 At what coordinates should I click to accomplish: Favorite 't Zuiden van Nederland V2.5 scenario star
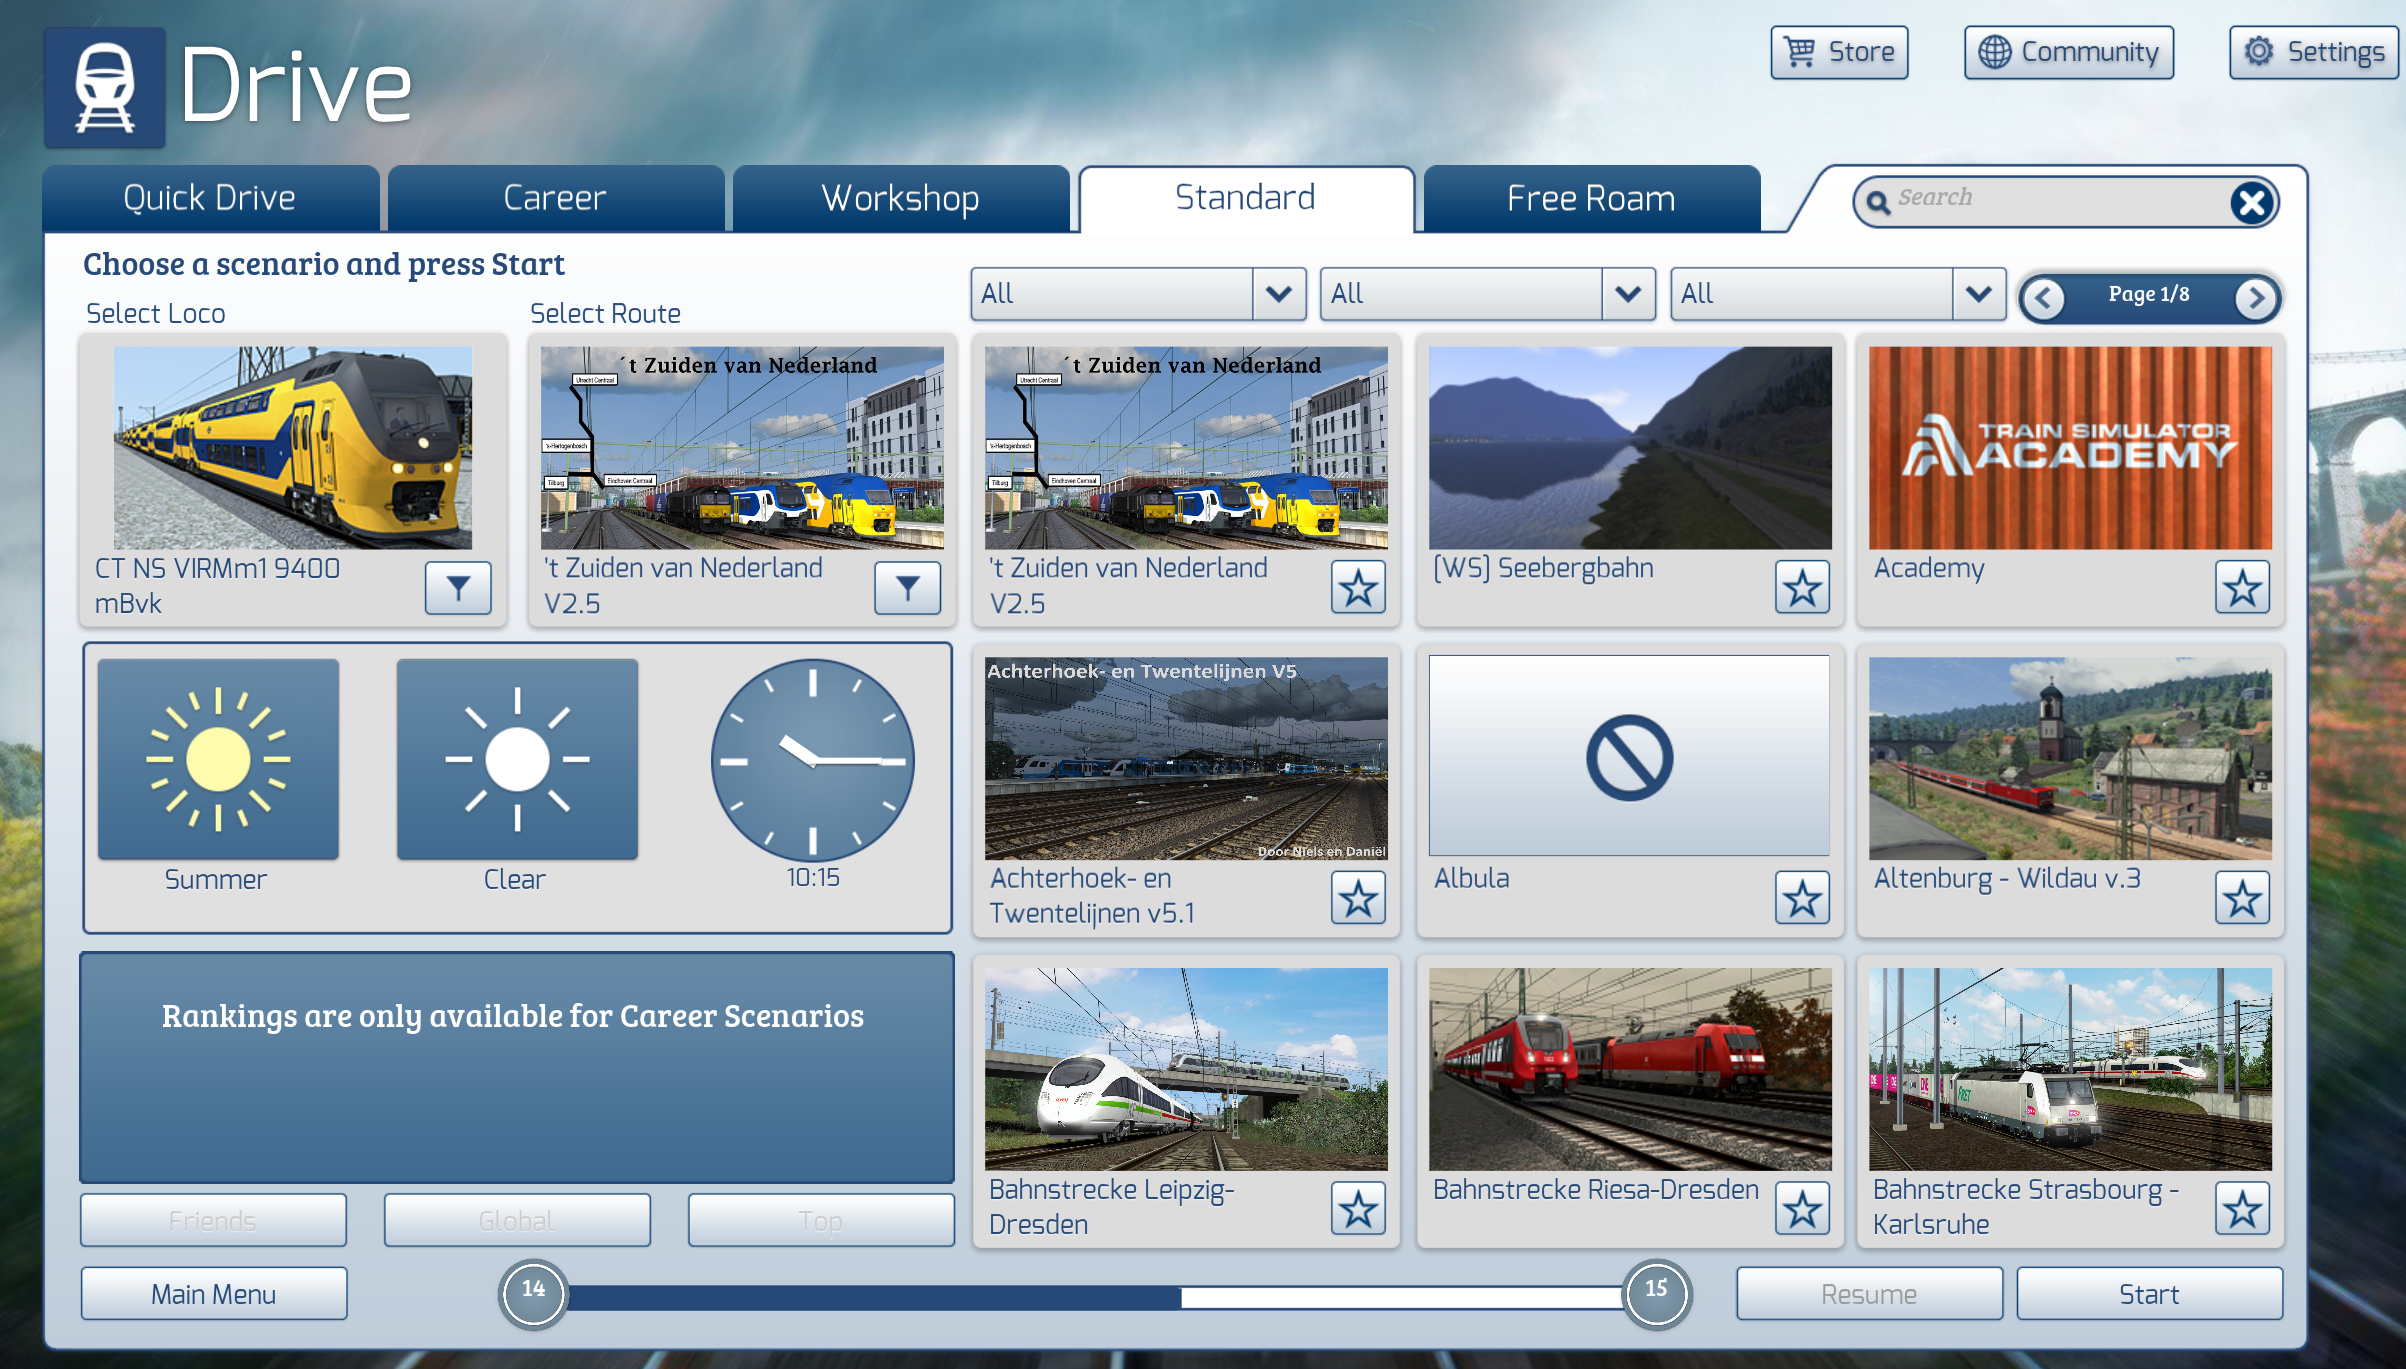1358,587
